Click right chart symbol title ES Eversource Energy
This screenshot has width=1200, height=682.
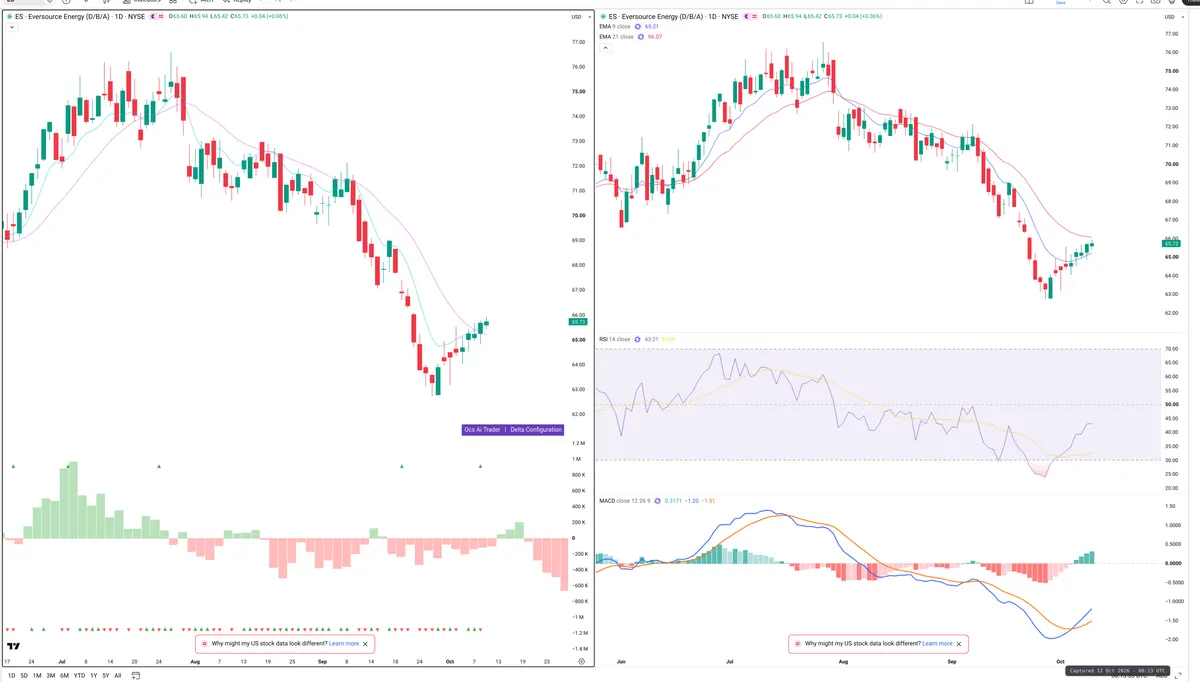coord(673,16)
